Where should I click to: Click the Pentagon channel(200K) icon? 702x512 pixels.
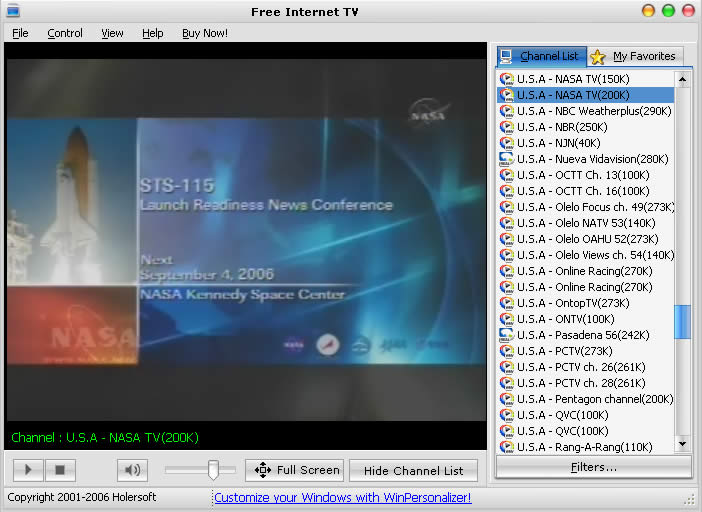pos(507,399)
